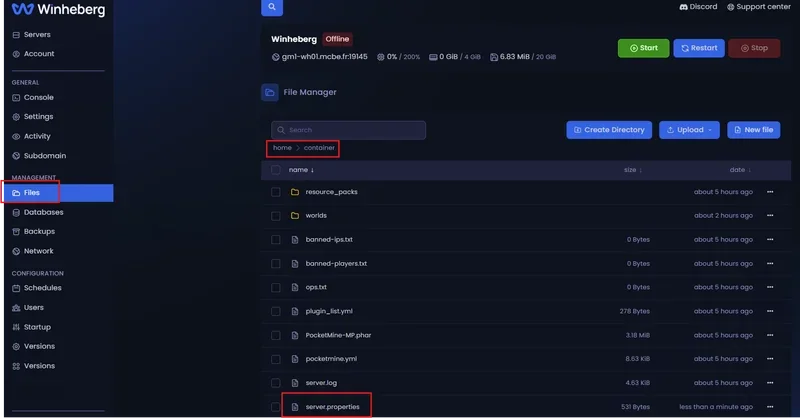Open more options for banned-ips.txt row
This screenshot has height=418, width=800.
[x=770, y=239]
